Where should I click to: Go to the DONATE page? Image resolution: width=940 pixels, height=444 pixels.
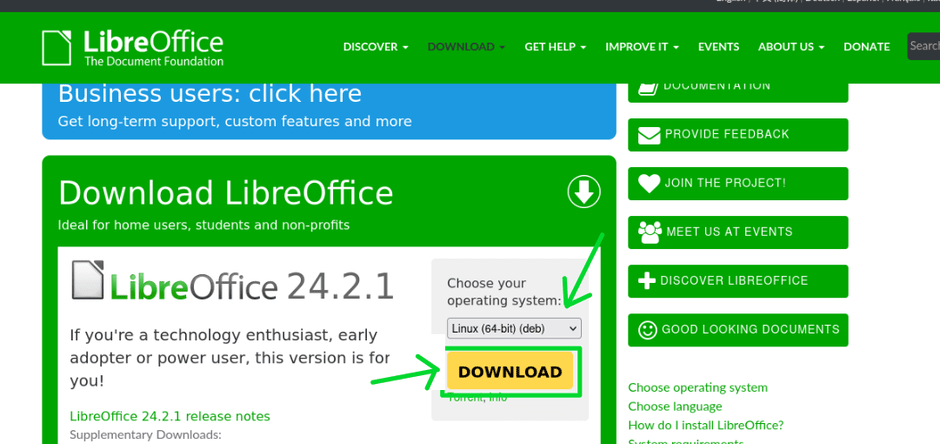click(x=866, y=47)
